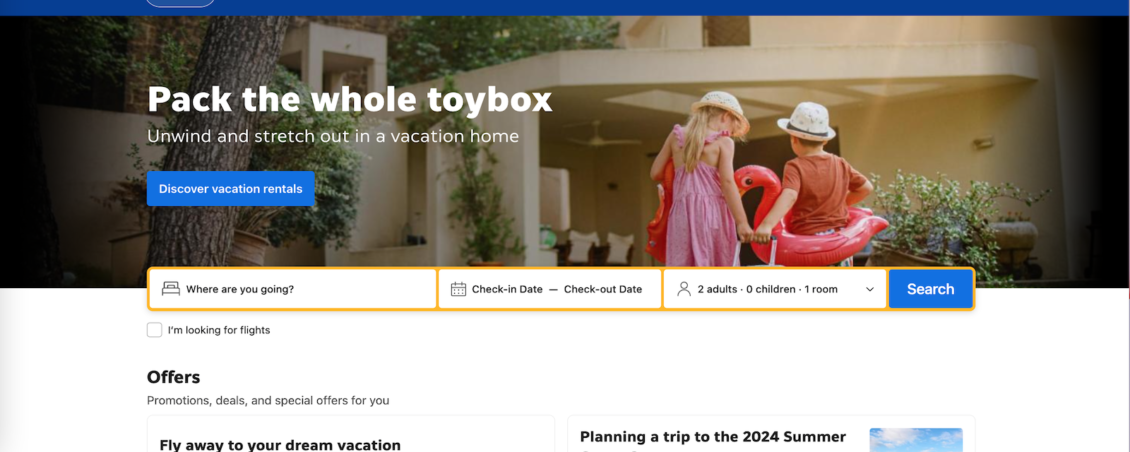Click the person icon in guests selector

point(684,289)
